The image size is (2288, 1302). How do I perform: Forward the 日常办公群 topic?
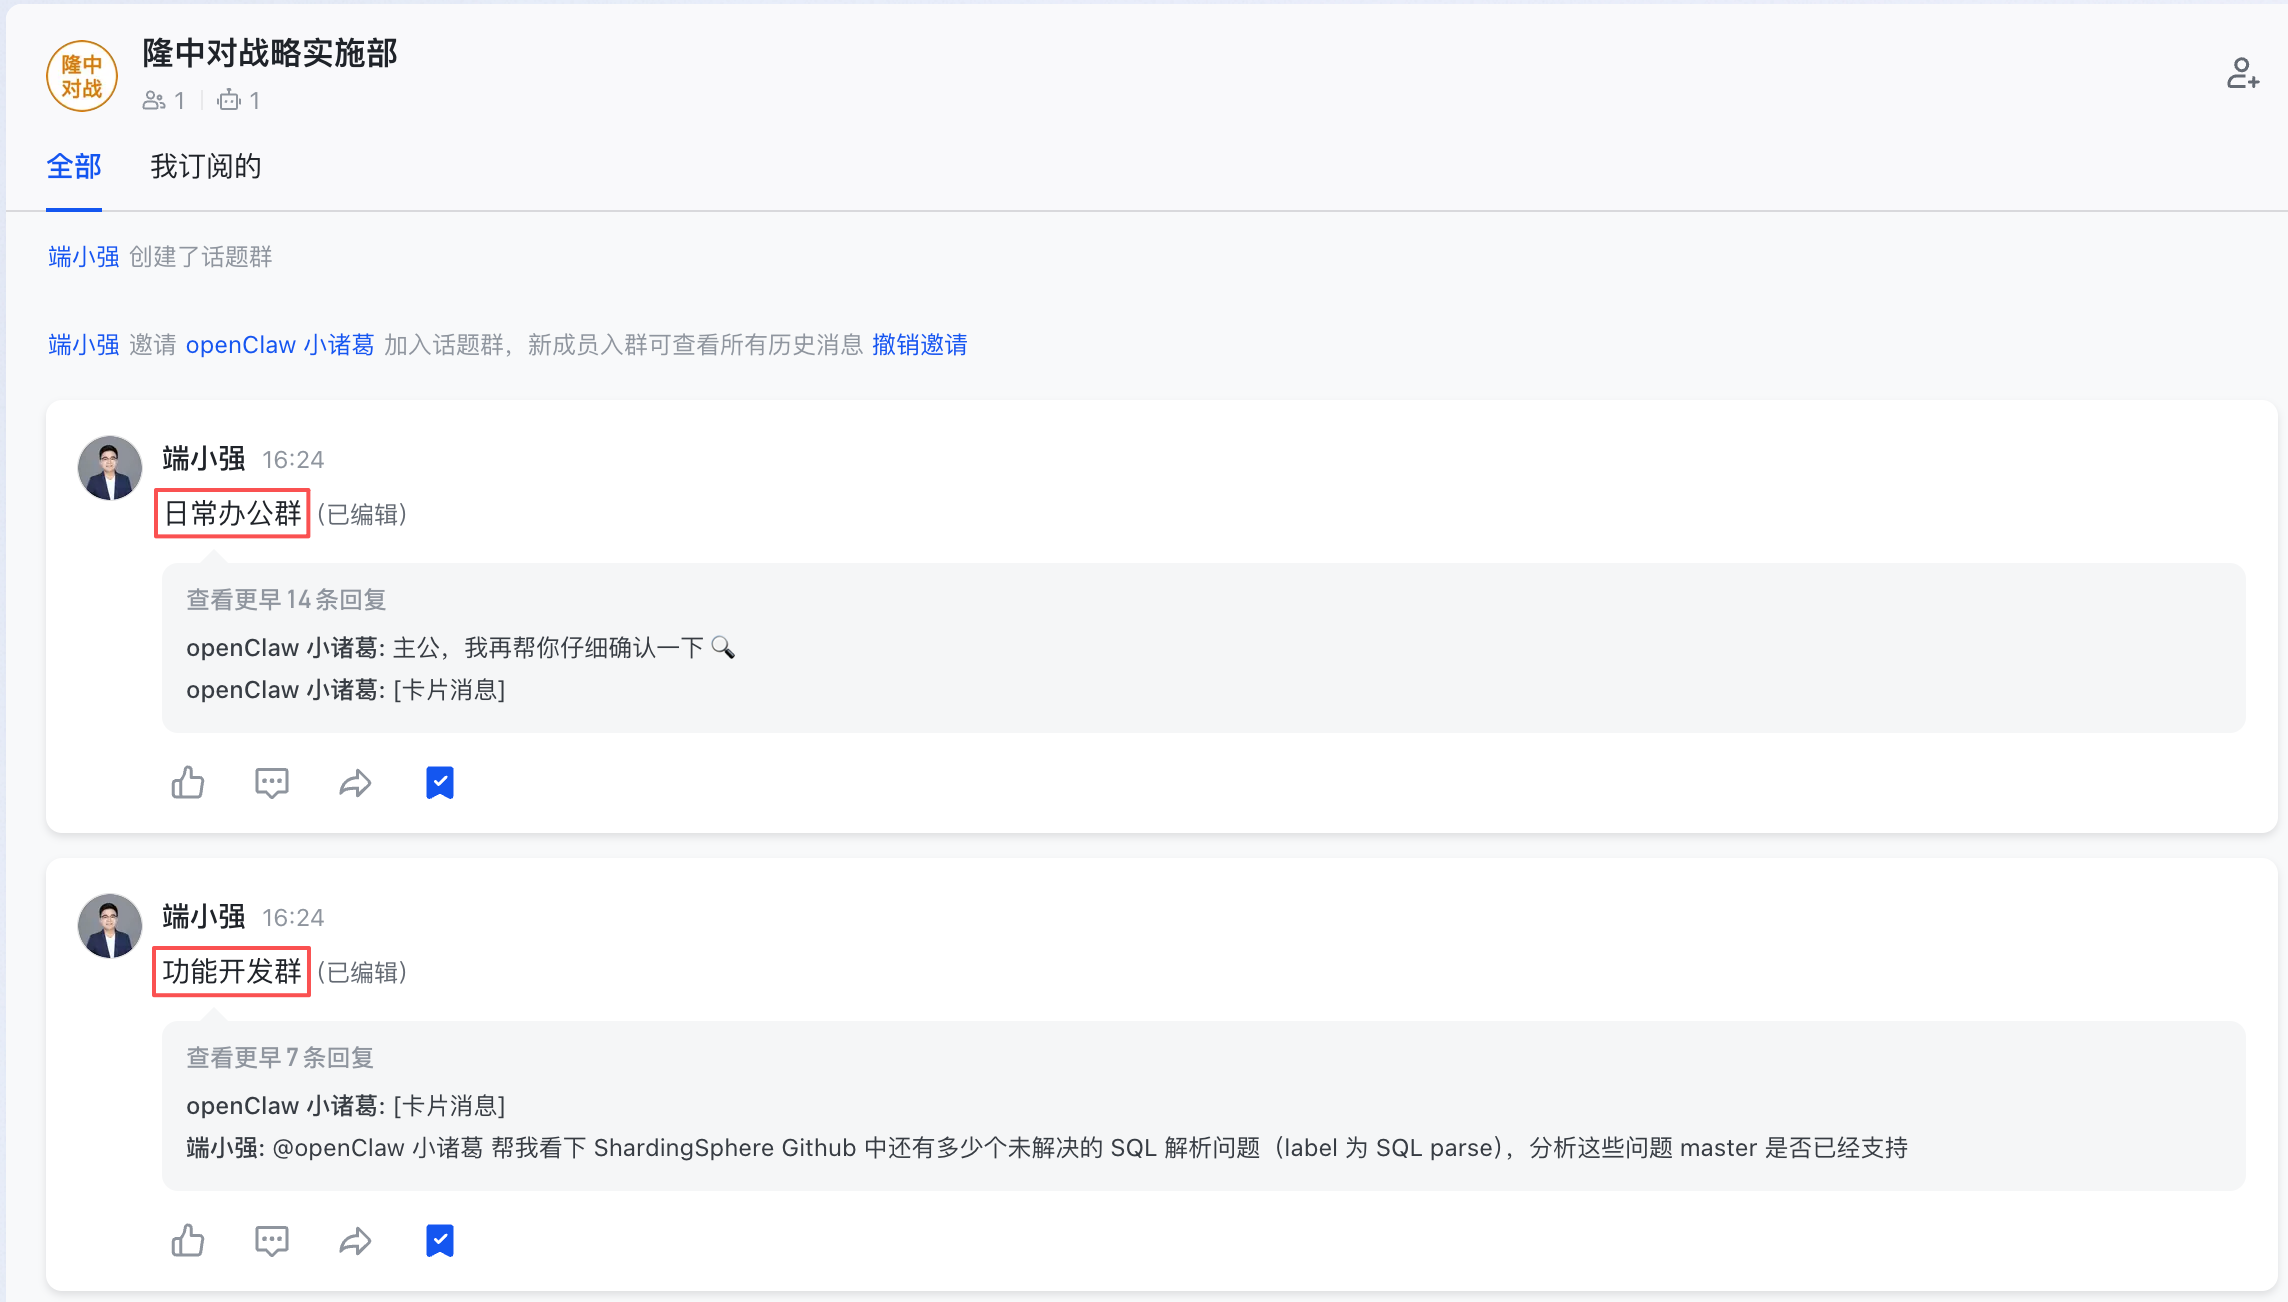pyautogui.click(x=356, y=782)
